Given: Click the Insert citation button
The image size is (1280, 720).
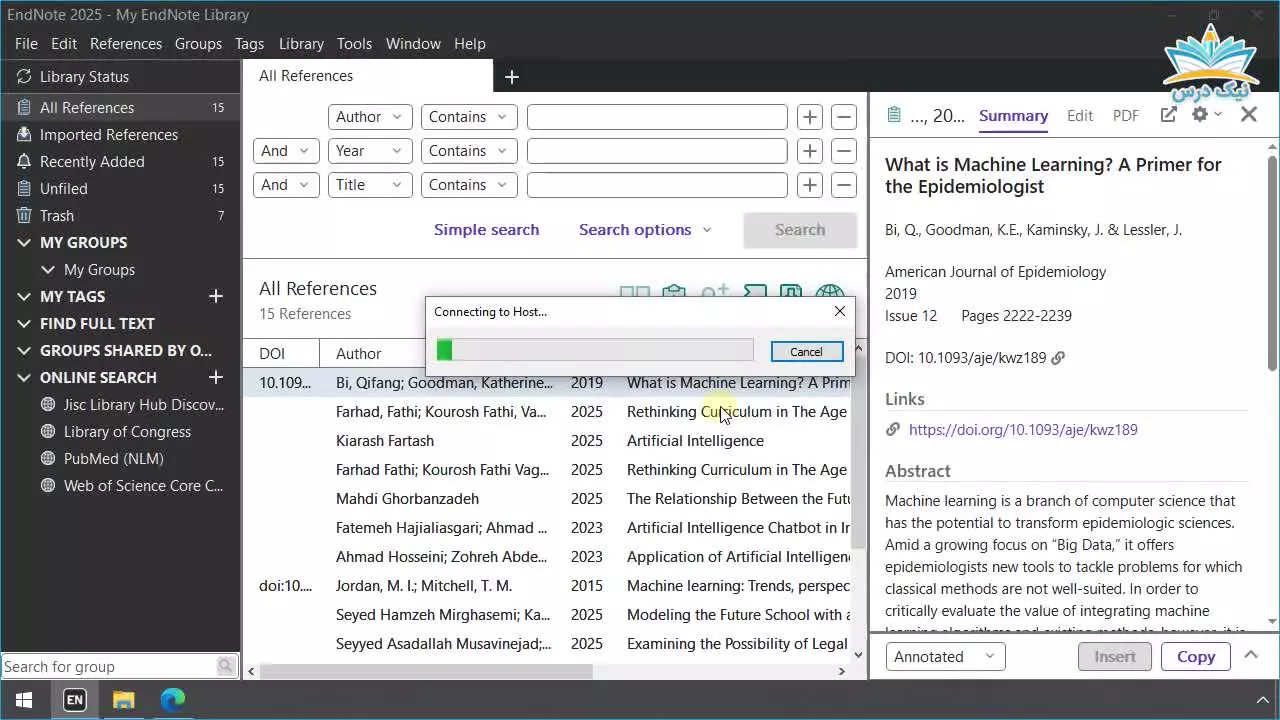Looking at the screenshot, I should click(1115, 657).
